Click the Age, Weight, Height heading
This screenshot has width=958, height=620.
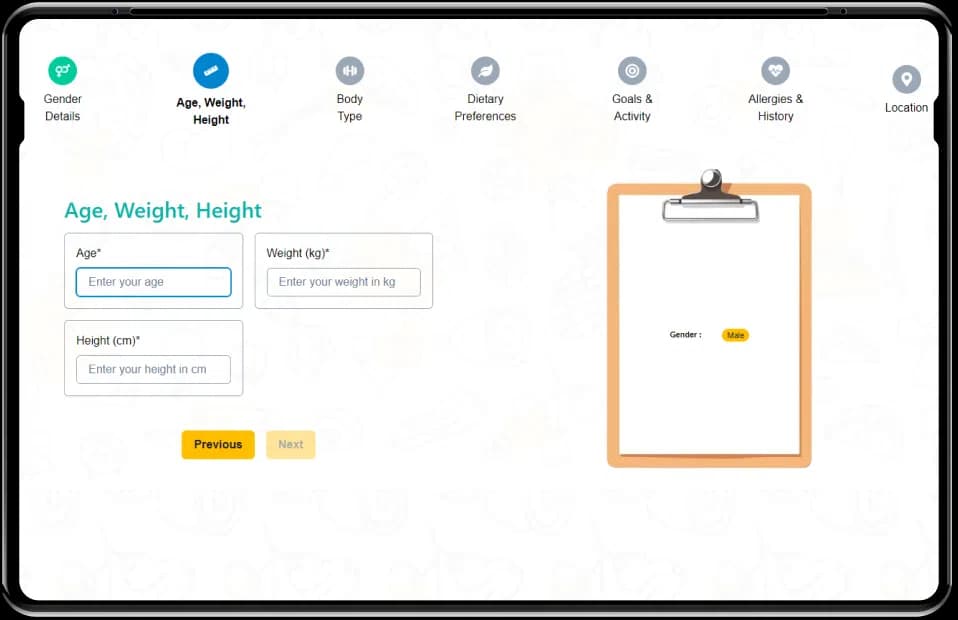(162, 210)
